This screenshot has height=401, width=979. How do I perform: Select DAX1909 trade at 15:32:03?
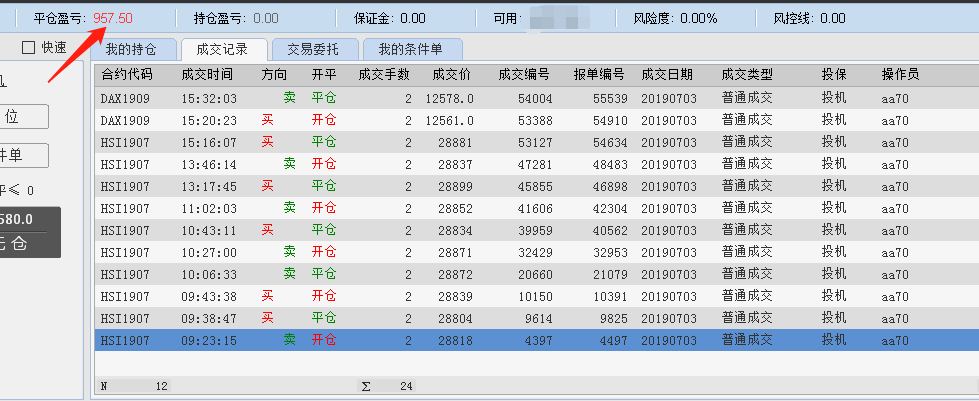pyautogui.click(x=536, y=99)
